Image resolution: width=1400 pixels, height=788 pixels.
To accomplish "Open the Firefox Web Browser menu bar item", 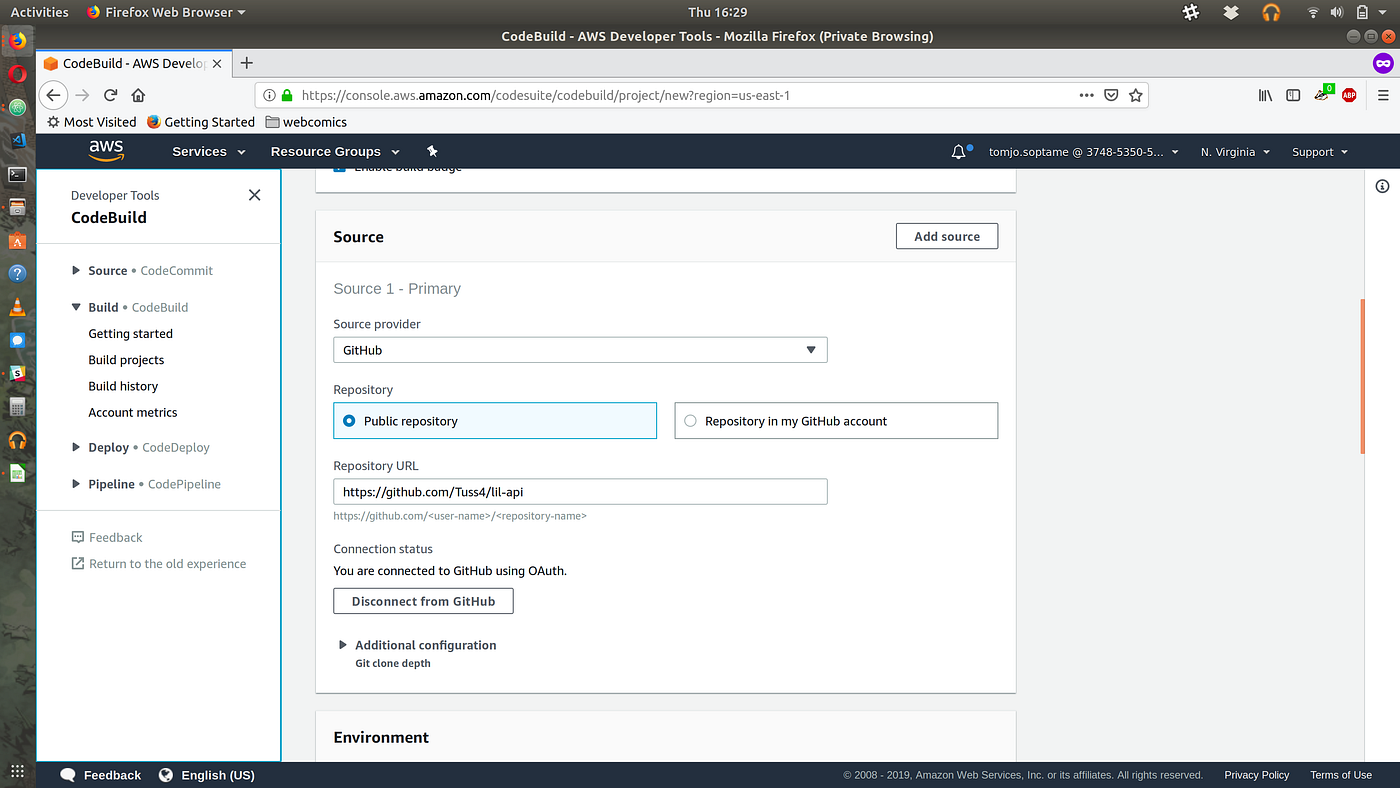I will [165, 12].
